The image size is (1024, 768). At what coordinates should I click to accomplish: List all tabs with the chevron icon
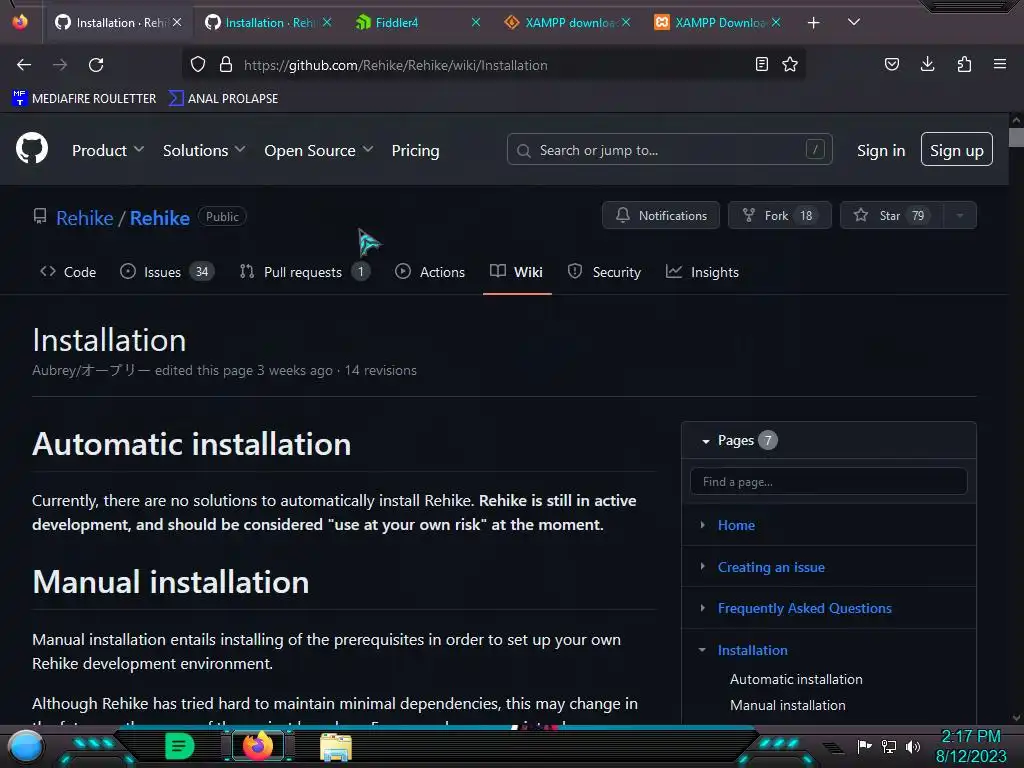coord(854,22)
